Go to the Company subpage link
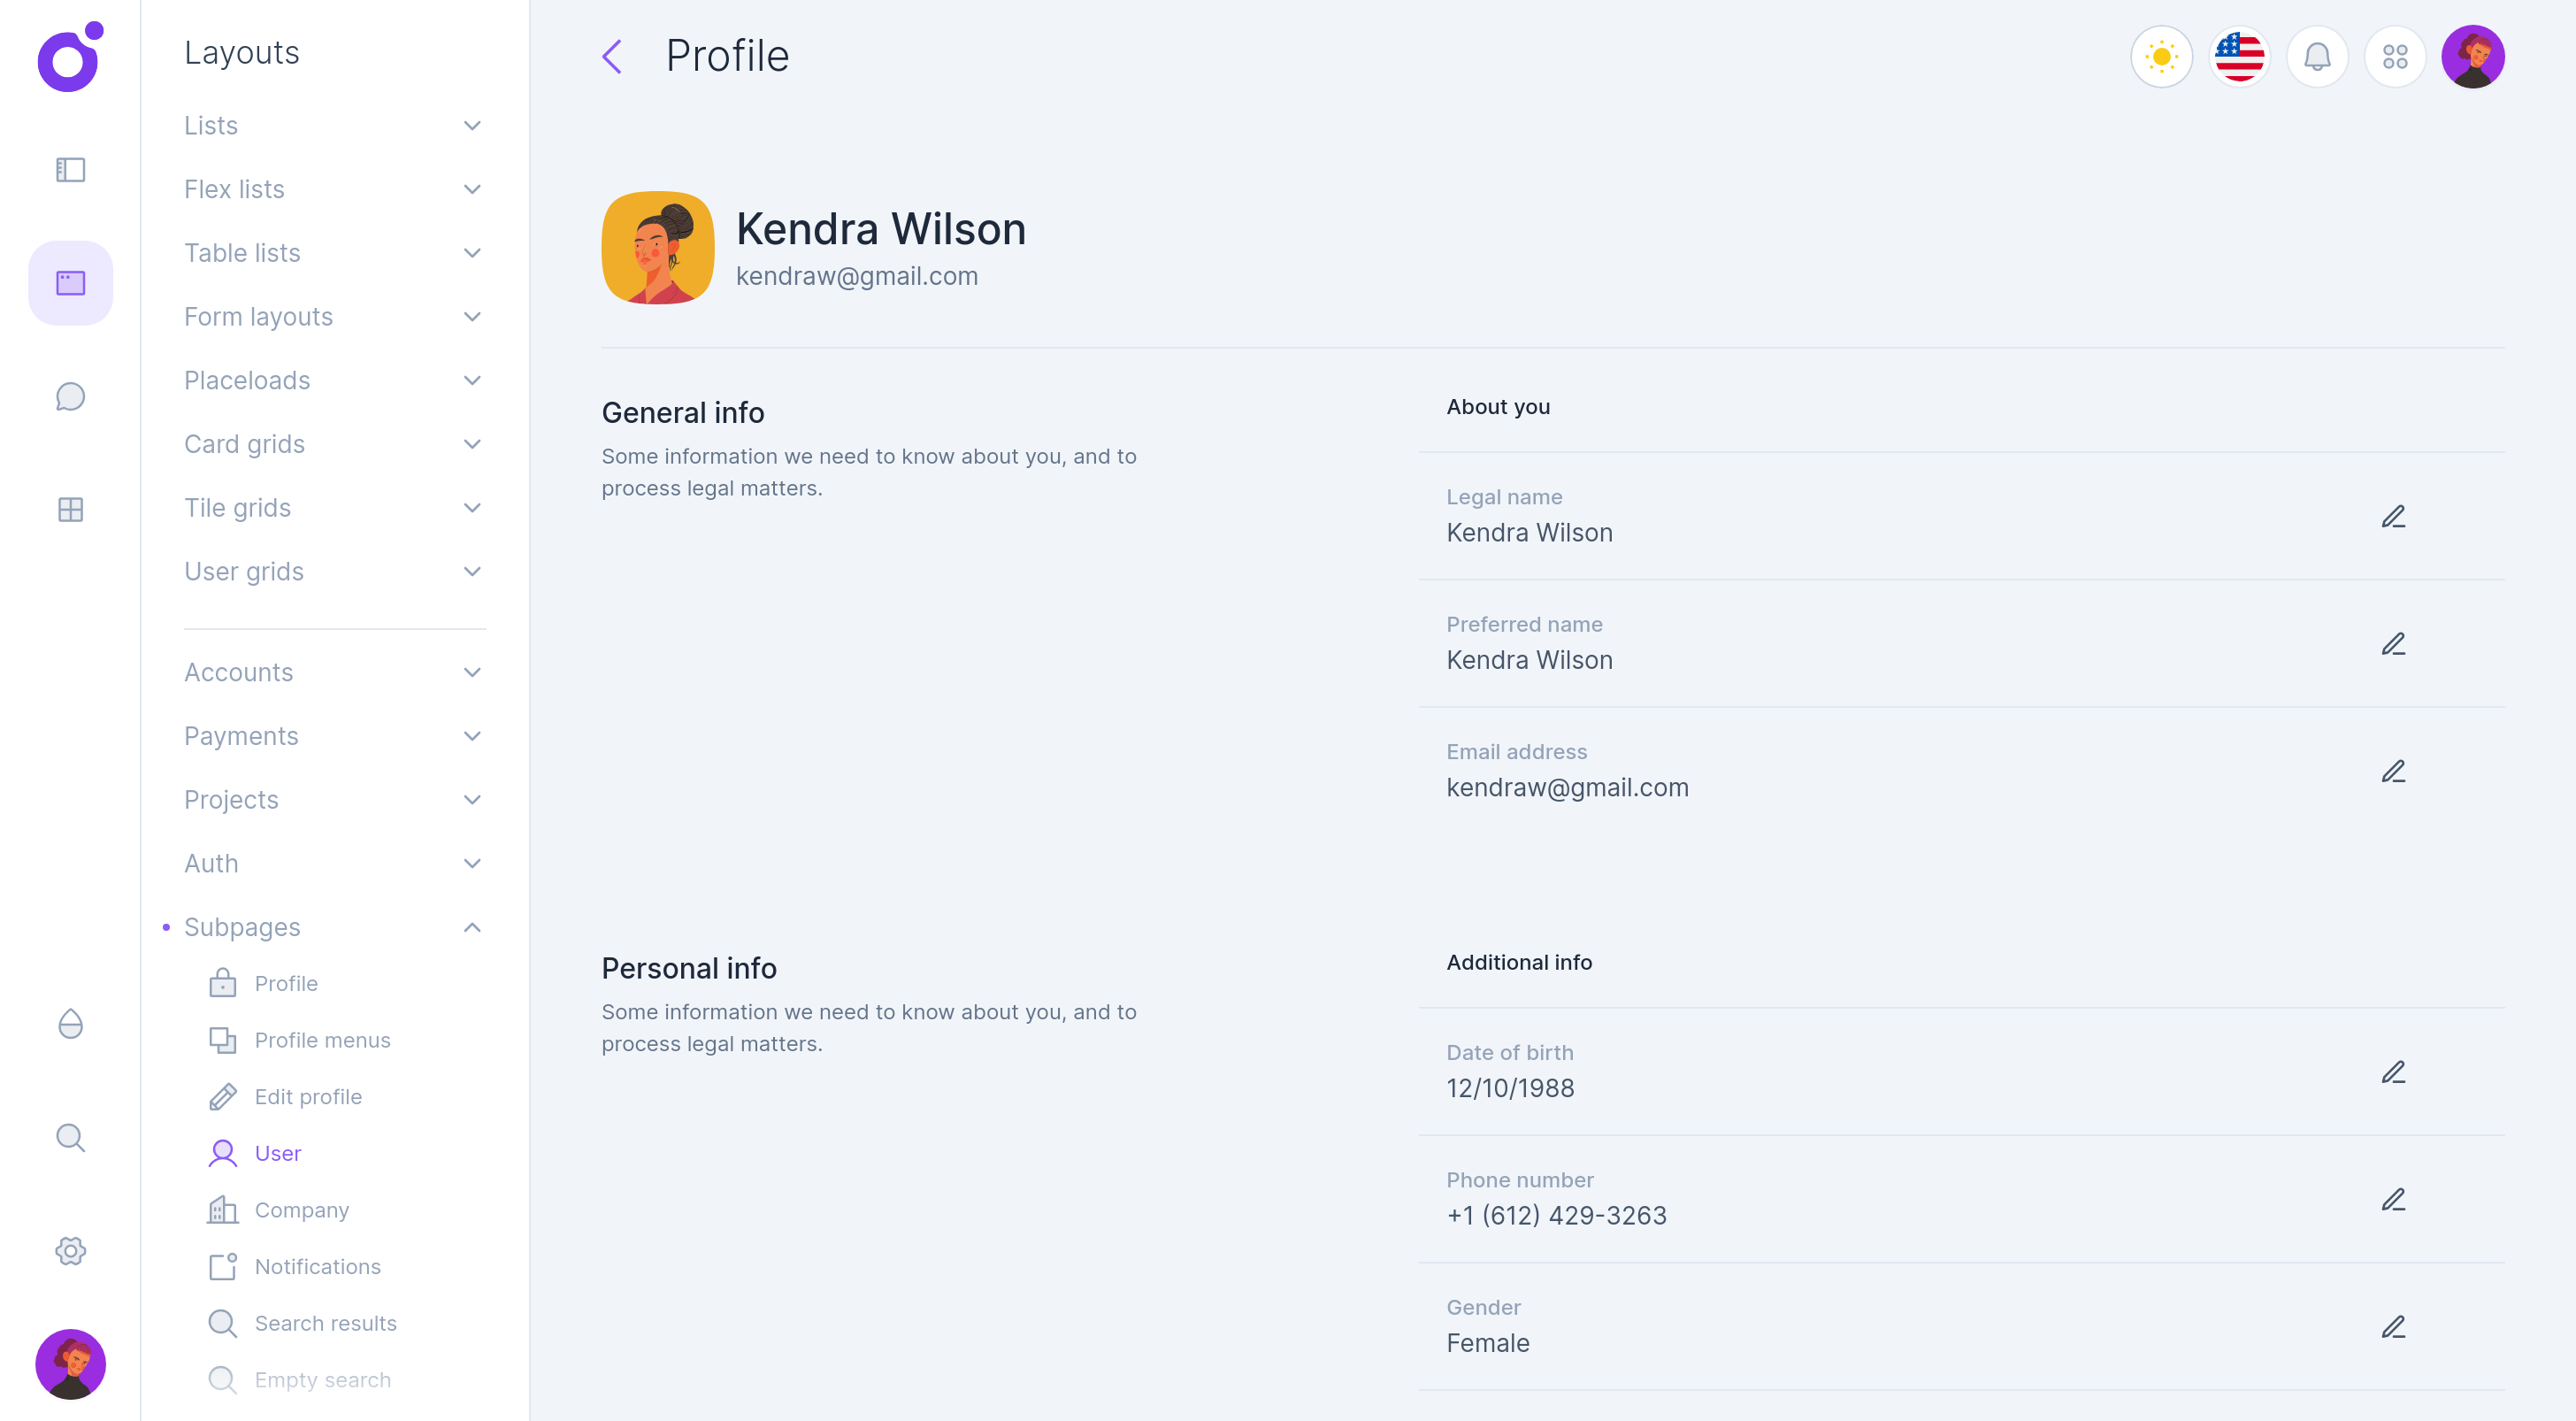The height and width of the screenshot is (1421, 2576). coord(301,1210)
